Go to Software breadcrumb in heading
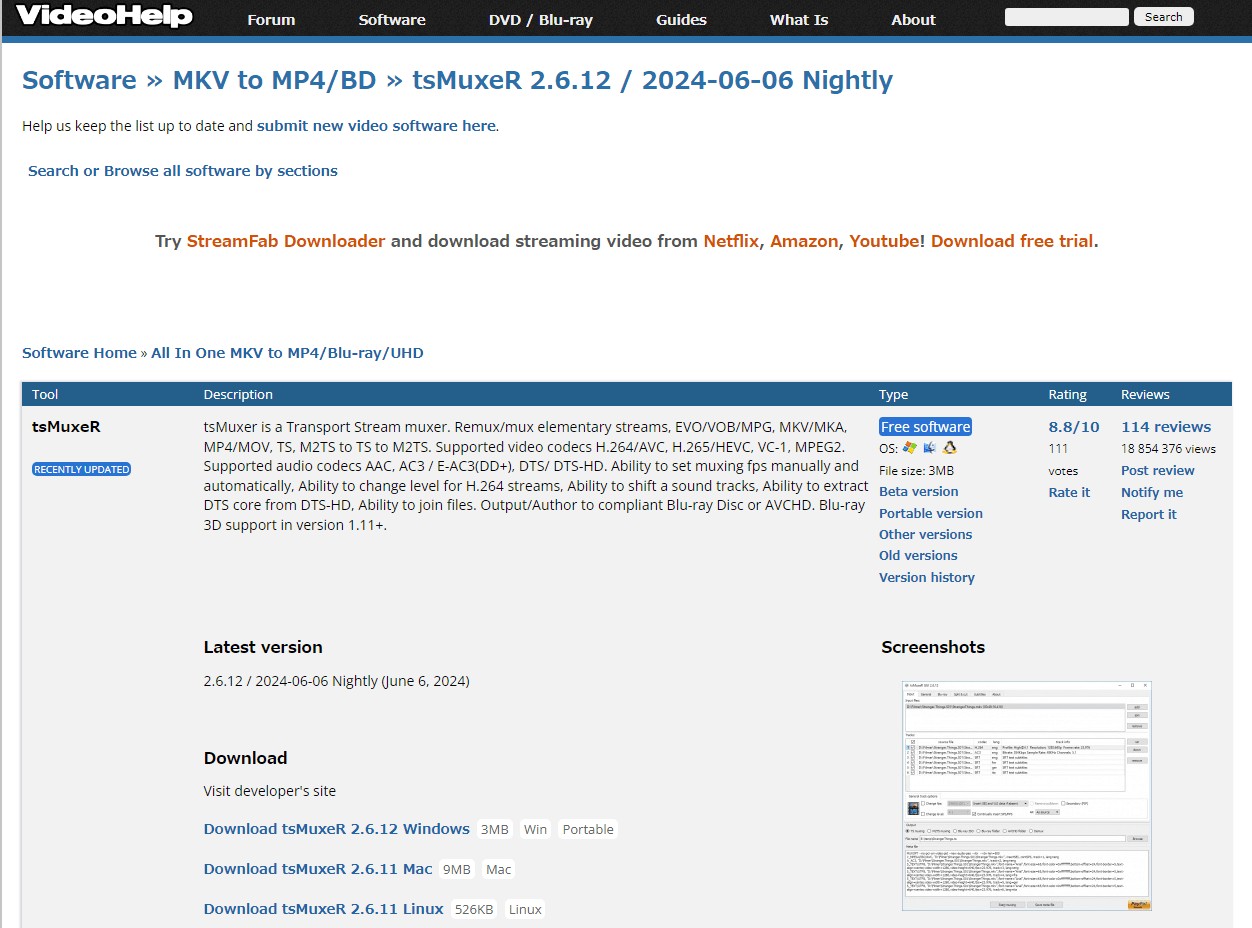Viewport: 1252px width, 928px height. (x=79, y=80)
